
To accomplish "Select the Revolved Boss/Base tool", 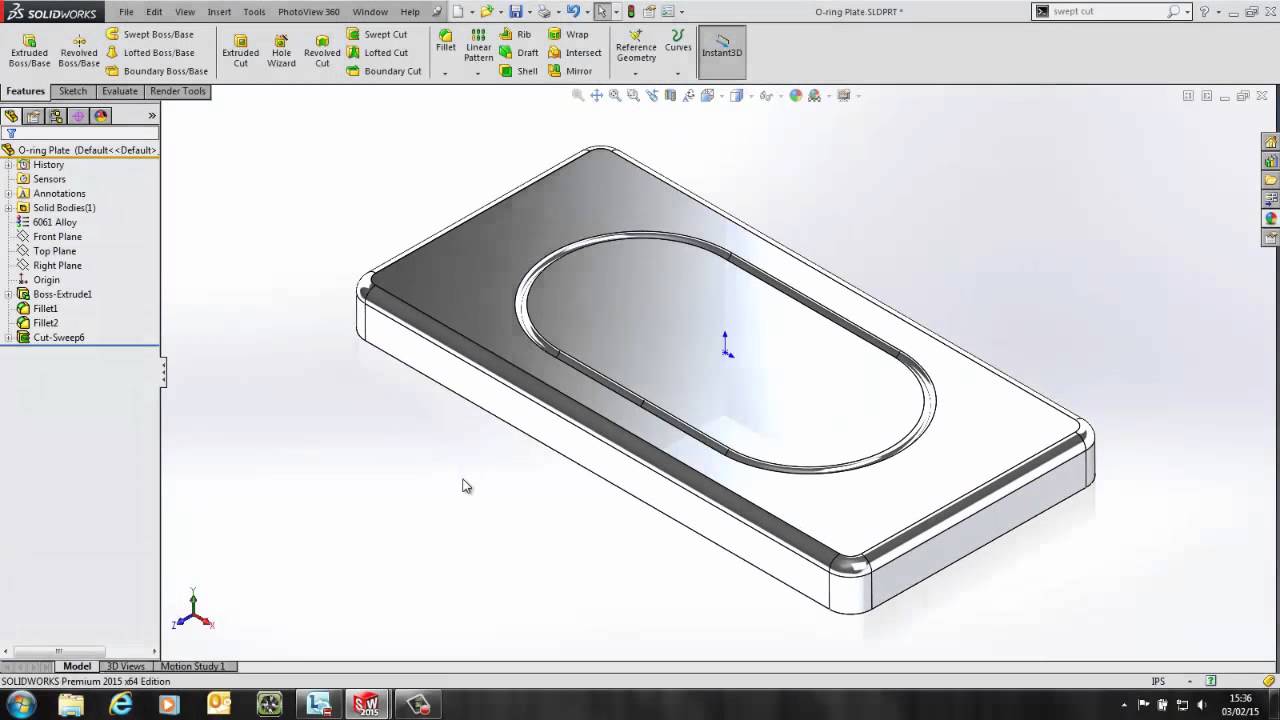I will click(x=78, y=51).
